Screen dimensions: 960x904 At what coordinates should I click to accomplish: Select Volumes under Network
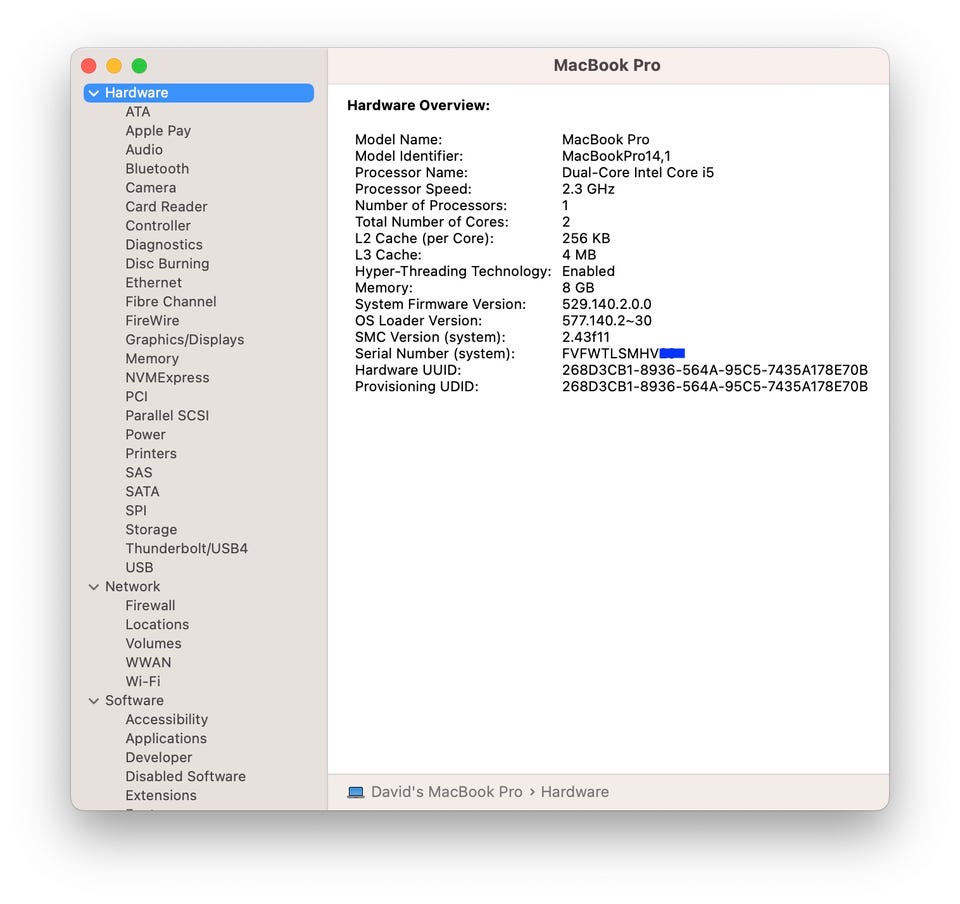(153, 643)
